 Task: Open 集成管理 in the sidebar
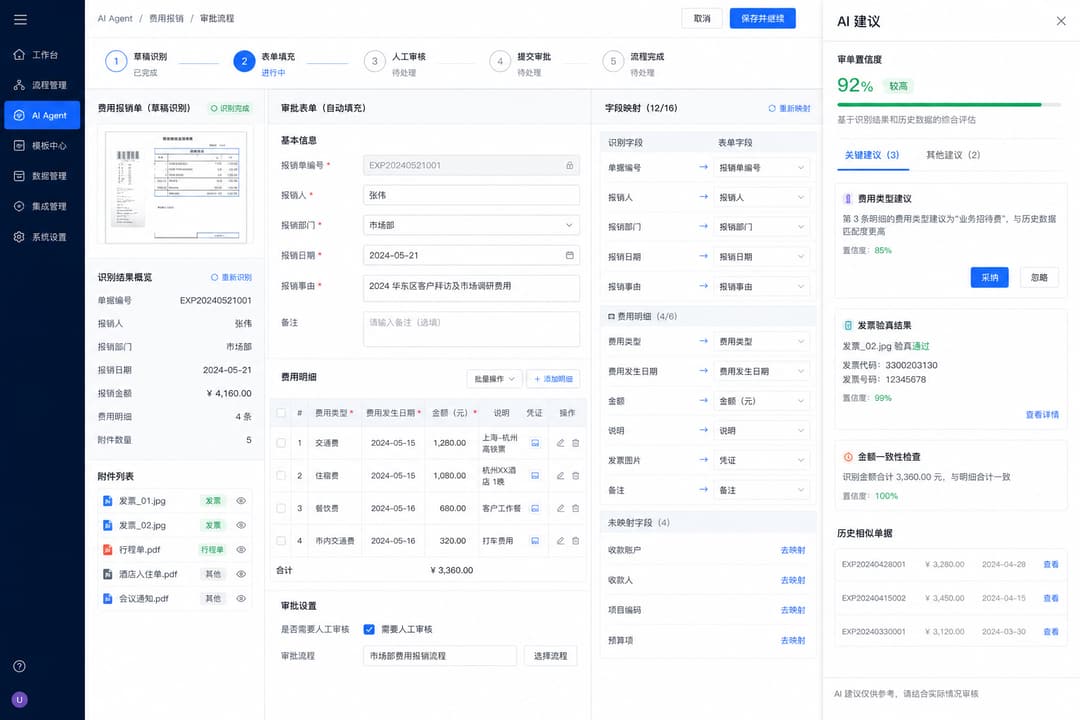42,206
